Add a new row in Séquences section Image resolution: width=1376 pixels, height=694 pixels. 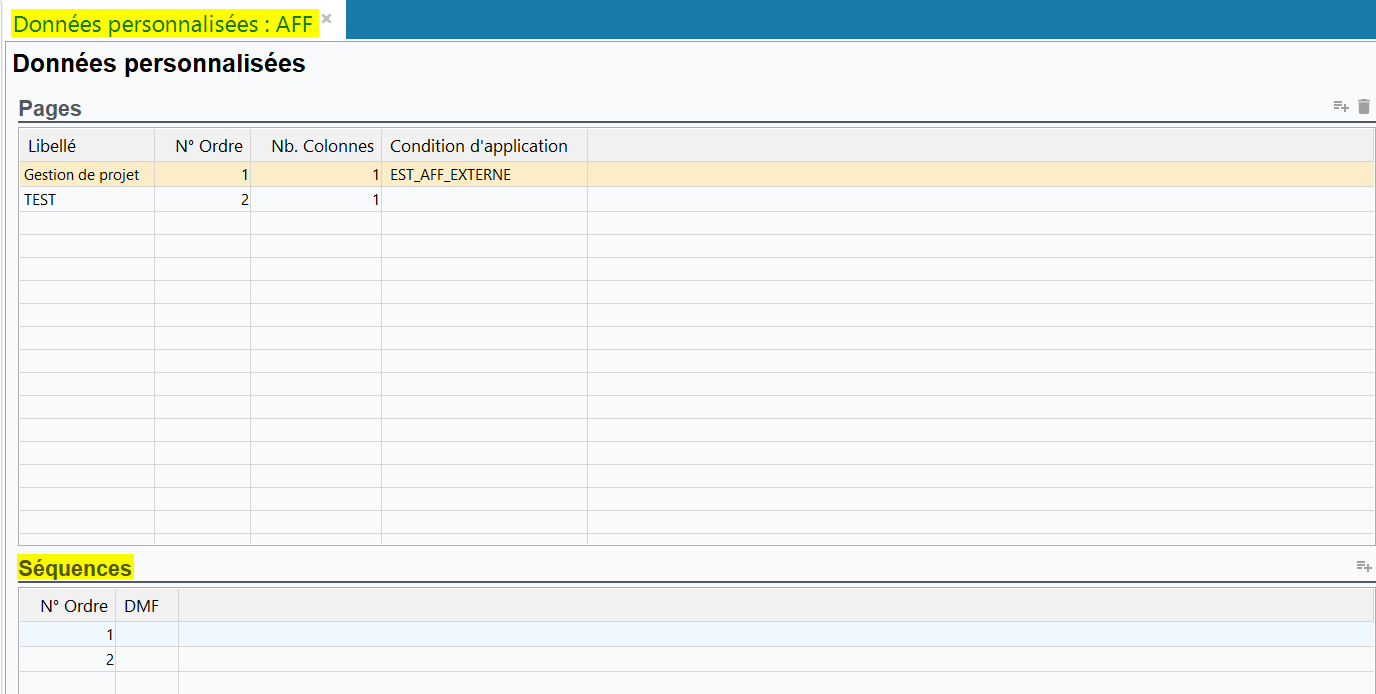[x=1363, y=567]
